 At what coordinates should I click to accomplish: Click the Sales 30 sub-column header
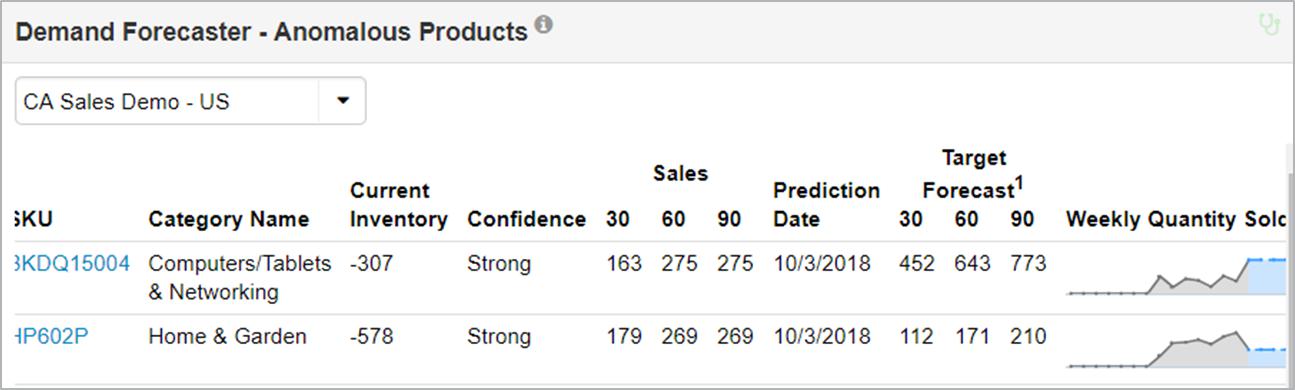tap(618, 219)
